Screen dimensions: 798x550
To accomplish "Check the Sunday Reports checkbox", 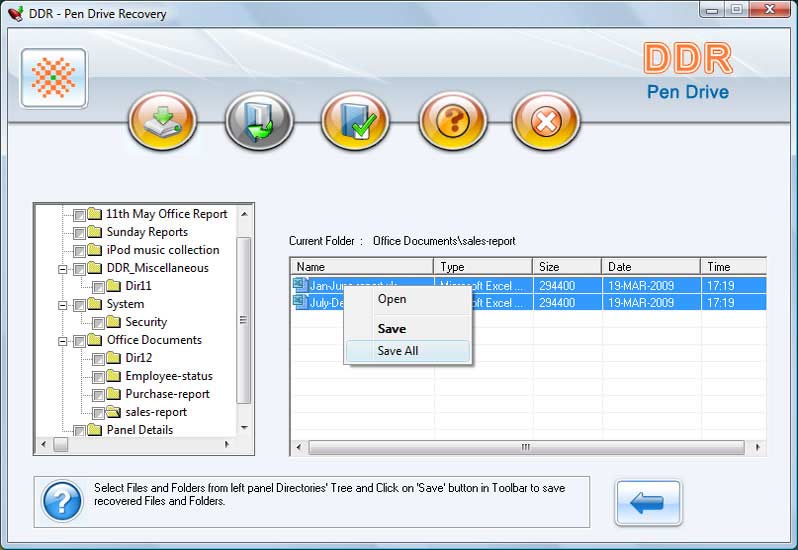I will coord(79,233).
